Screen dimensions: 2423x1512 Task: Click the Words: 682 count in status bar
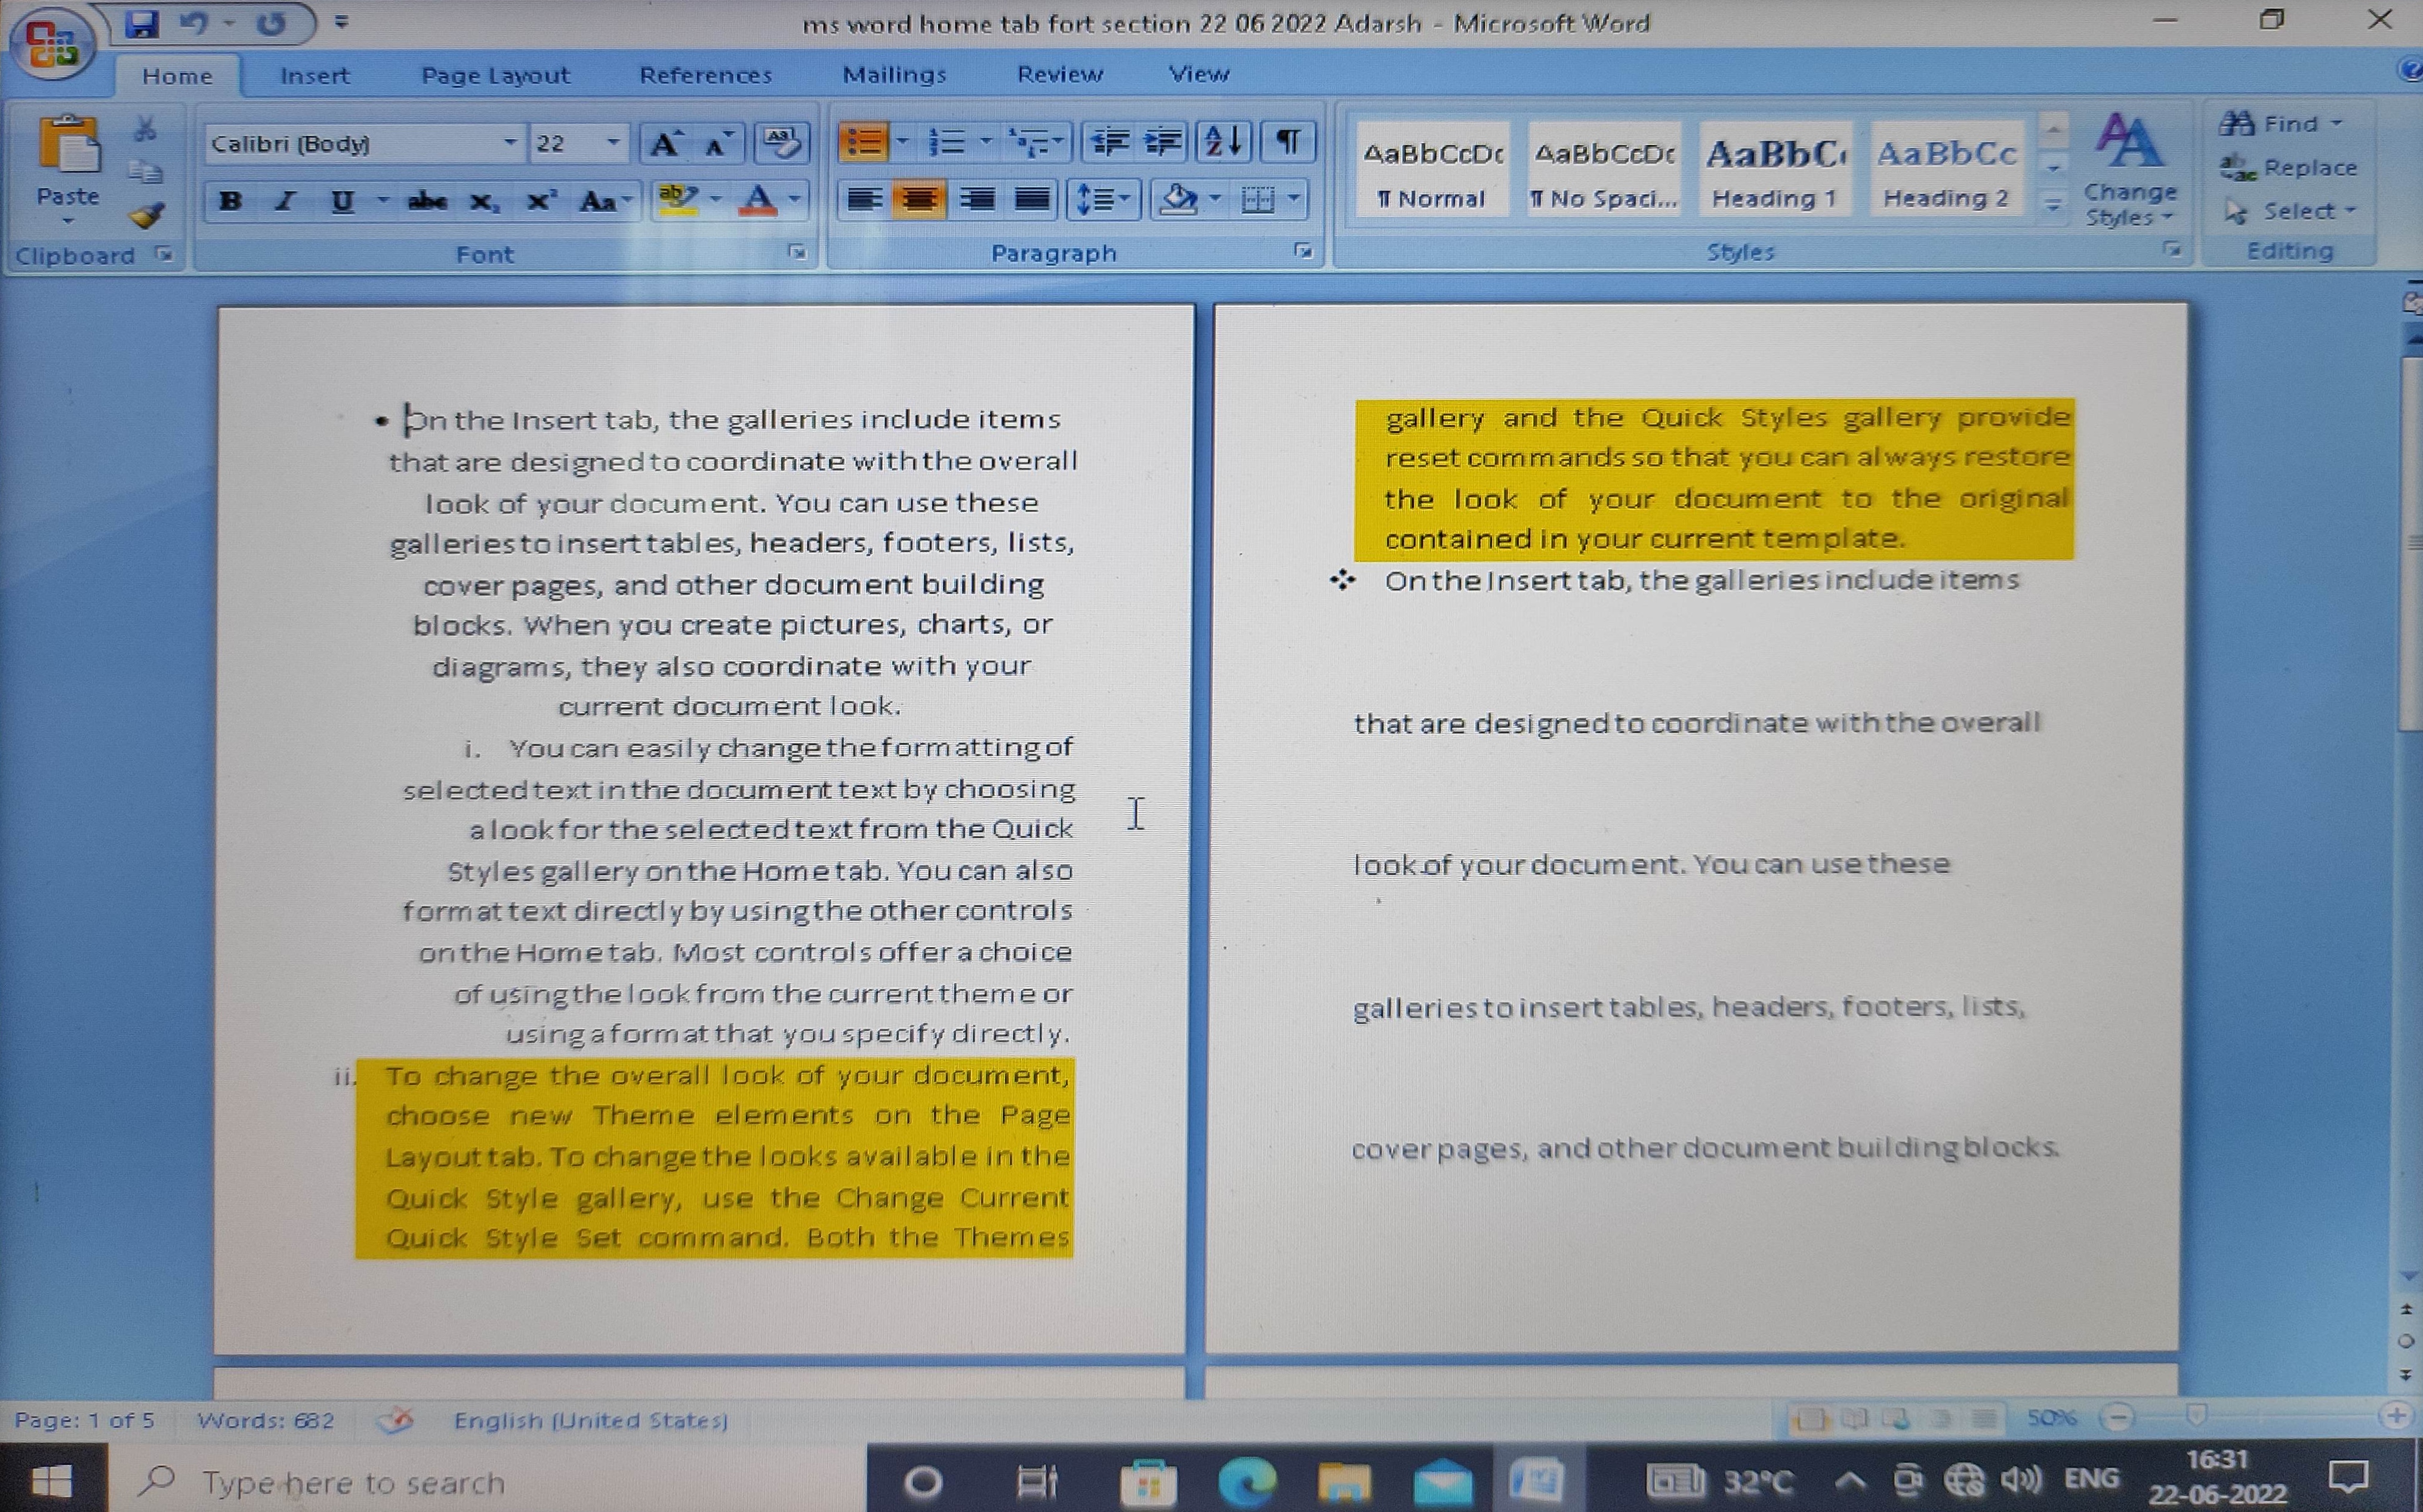pos(265,1420)
